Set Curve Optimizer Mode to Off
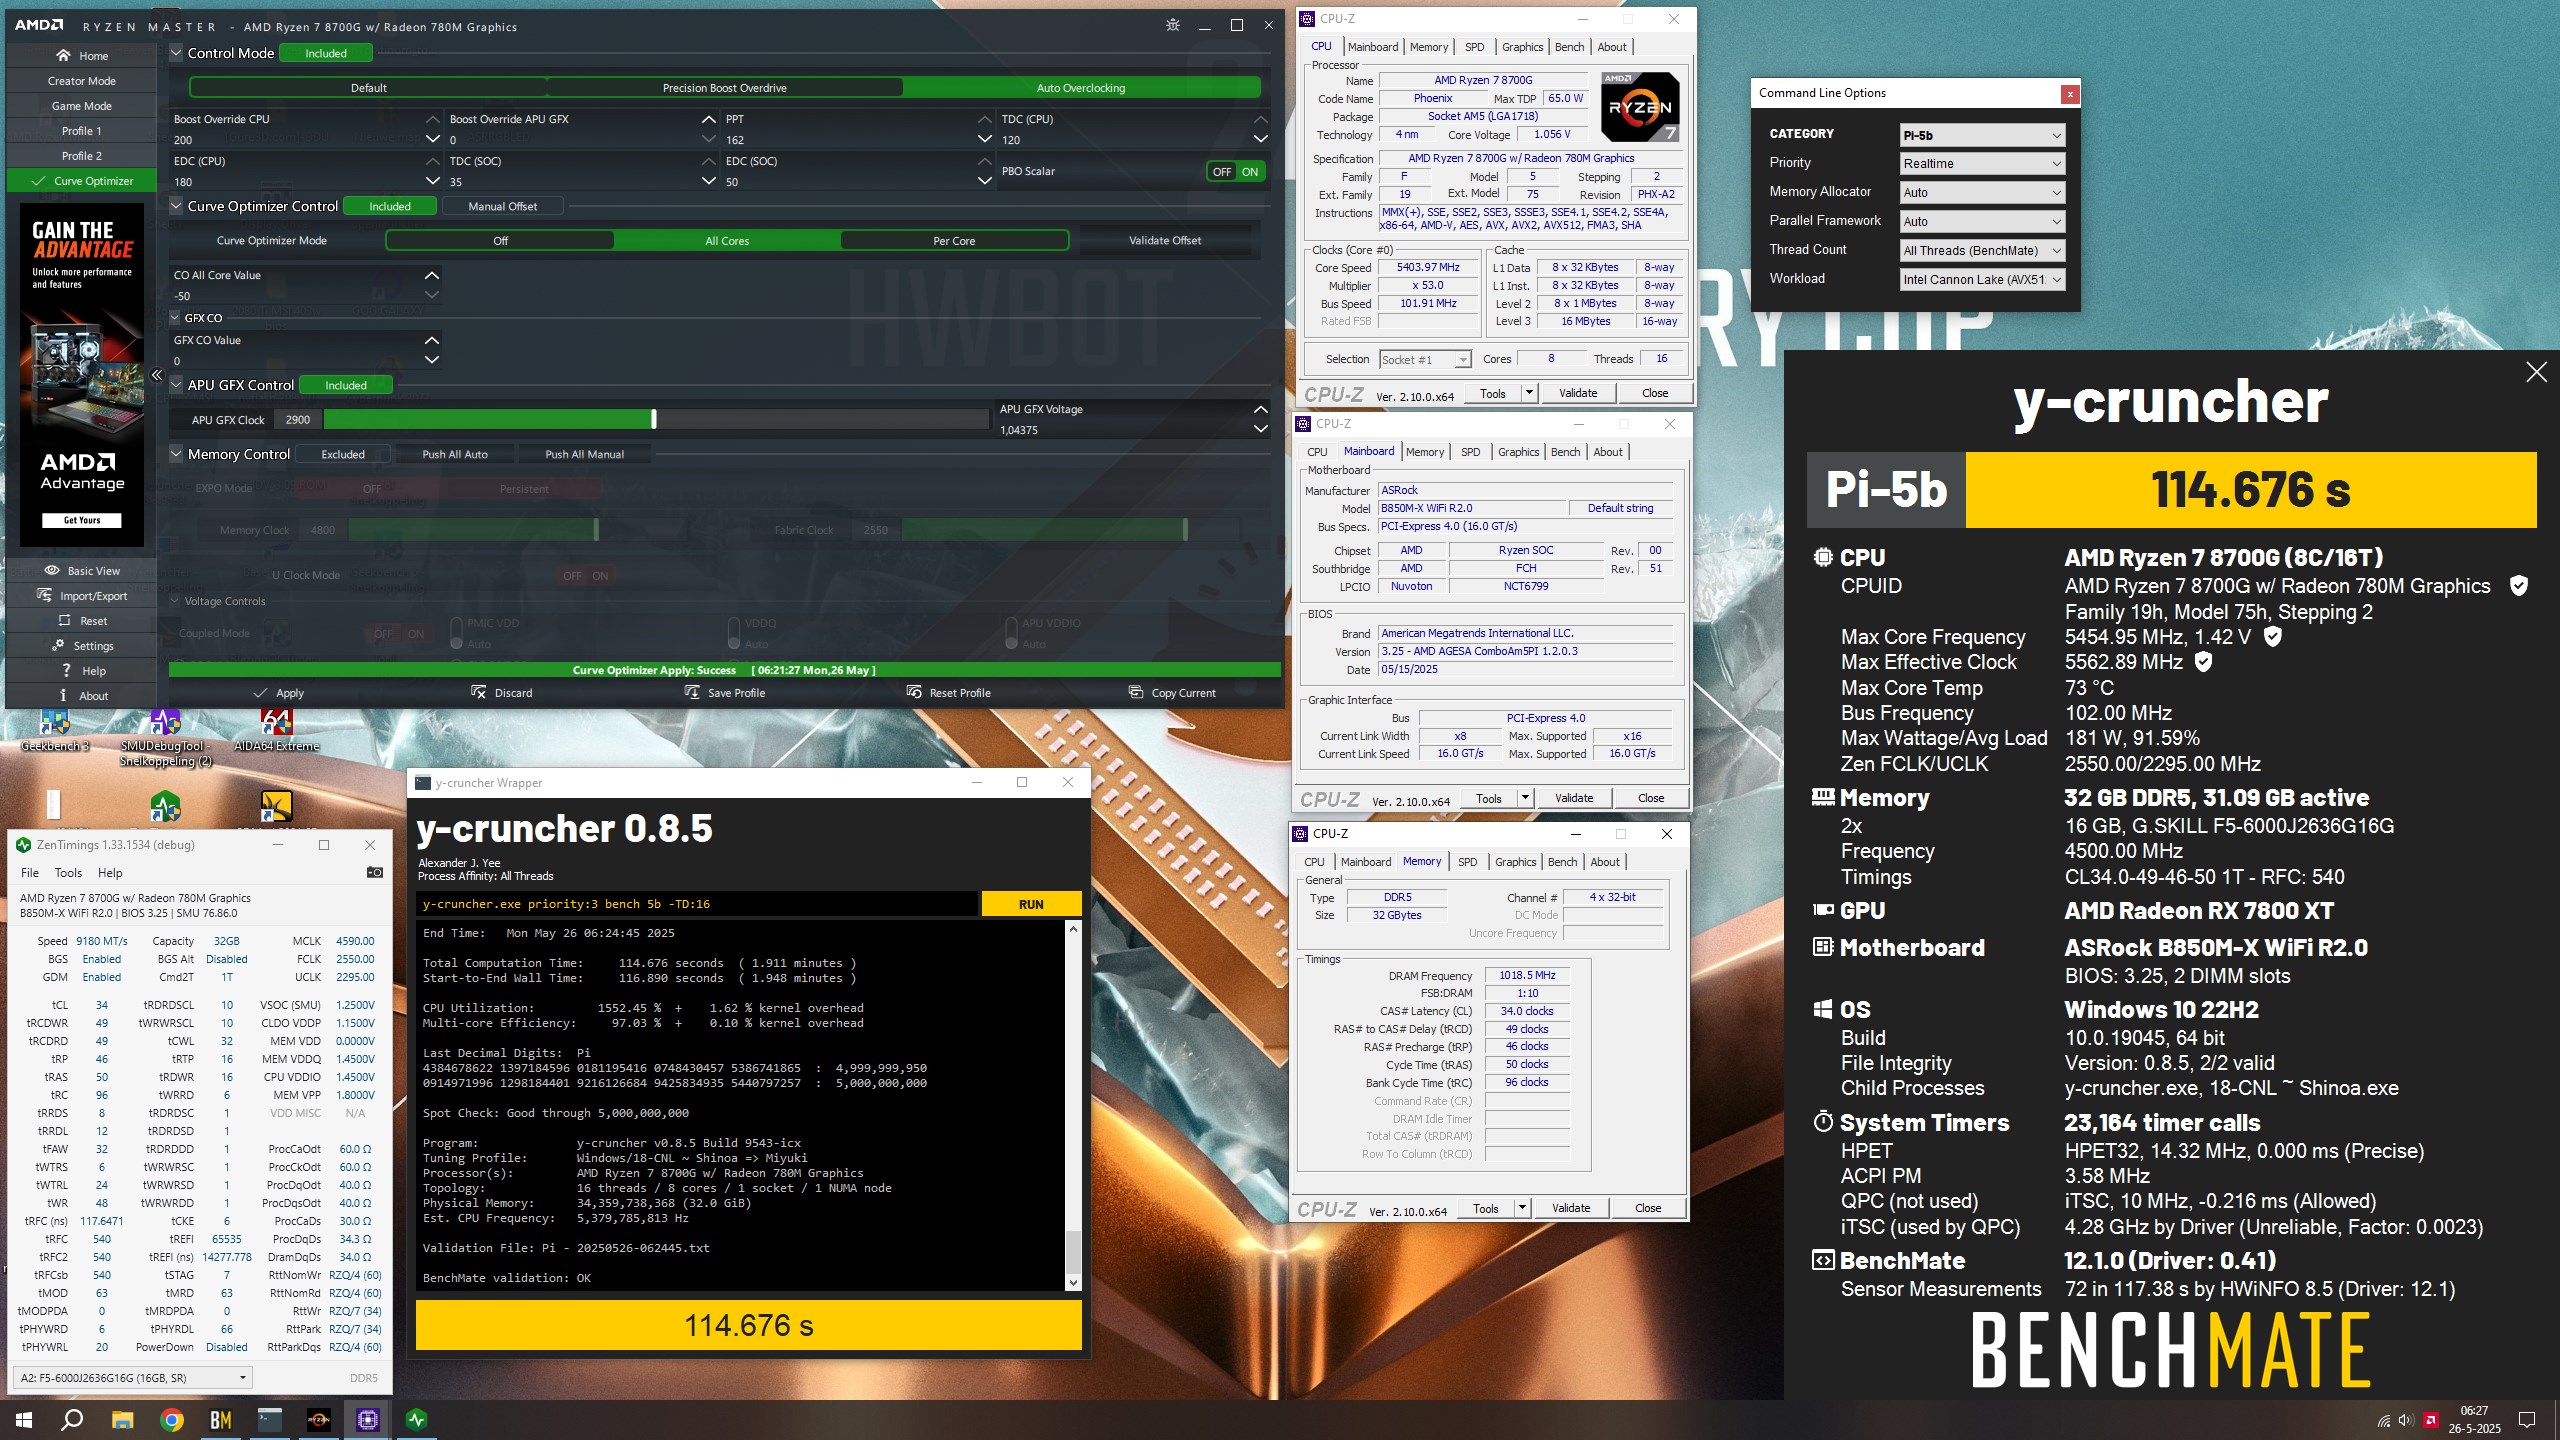Screen dimensions: 2560x1440 [500, 241]
